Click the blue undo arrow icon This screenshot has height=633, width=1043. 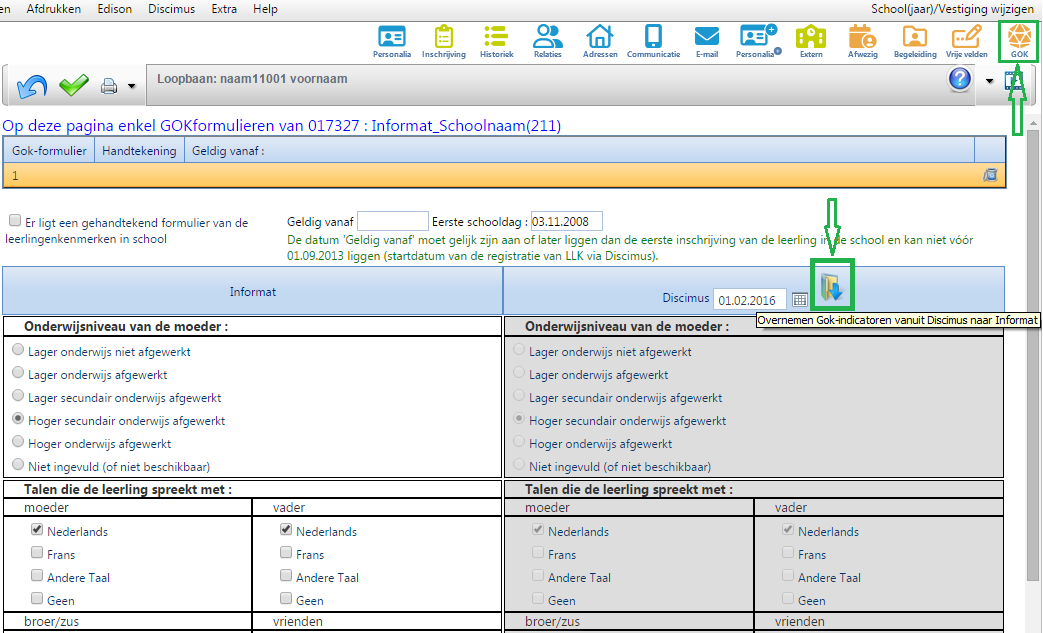pos(32,86)
